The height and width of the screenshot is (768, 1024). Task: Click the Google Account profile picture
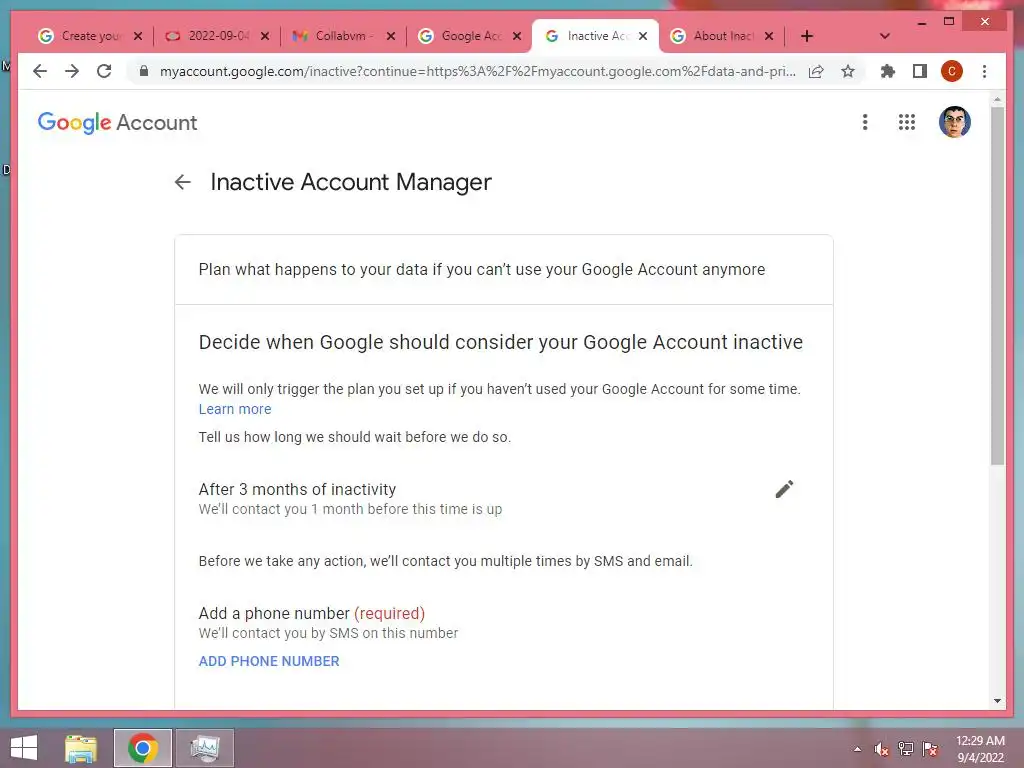click(x=954, y=122)
